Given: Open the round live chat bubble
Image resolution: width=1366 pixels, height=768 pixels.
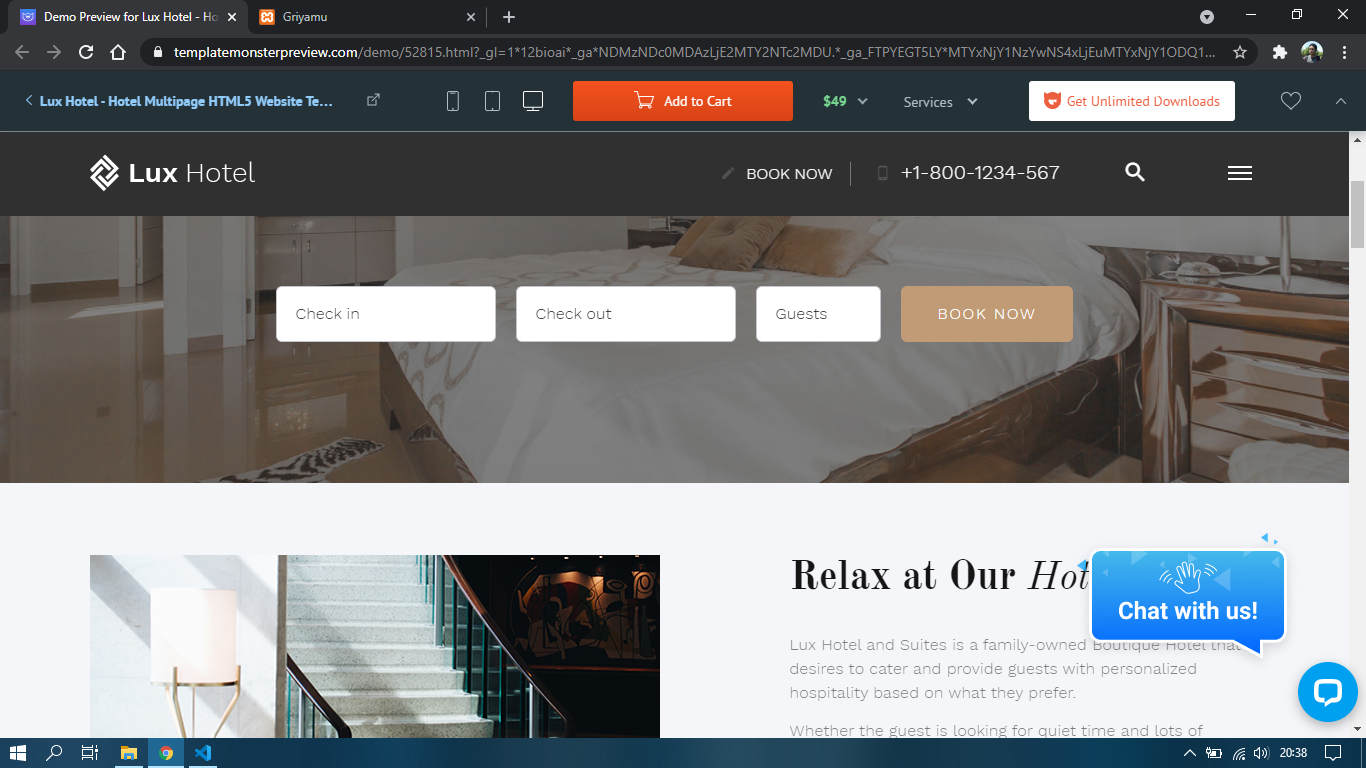Looking at the screenshot, I should 1327,692.
